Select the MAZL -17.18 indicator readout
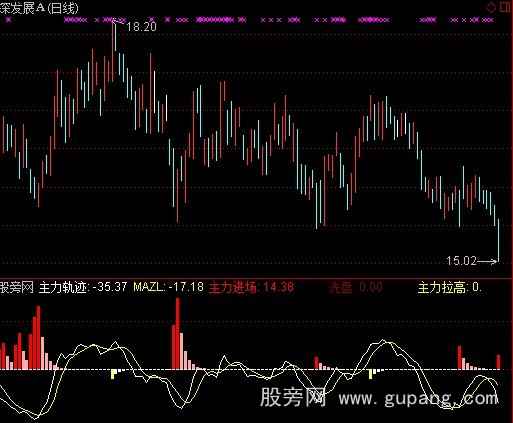Screen dimensions: 513x423 point(168,287)
